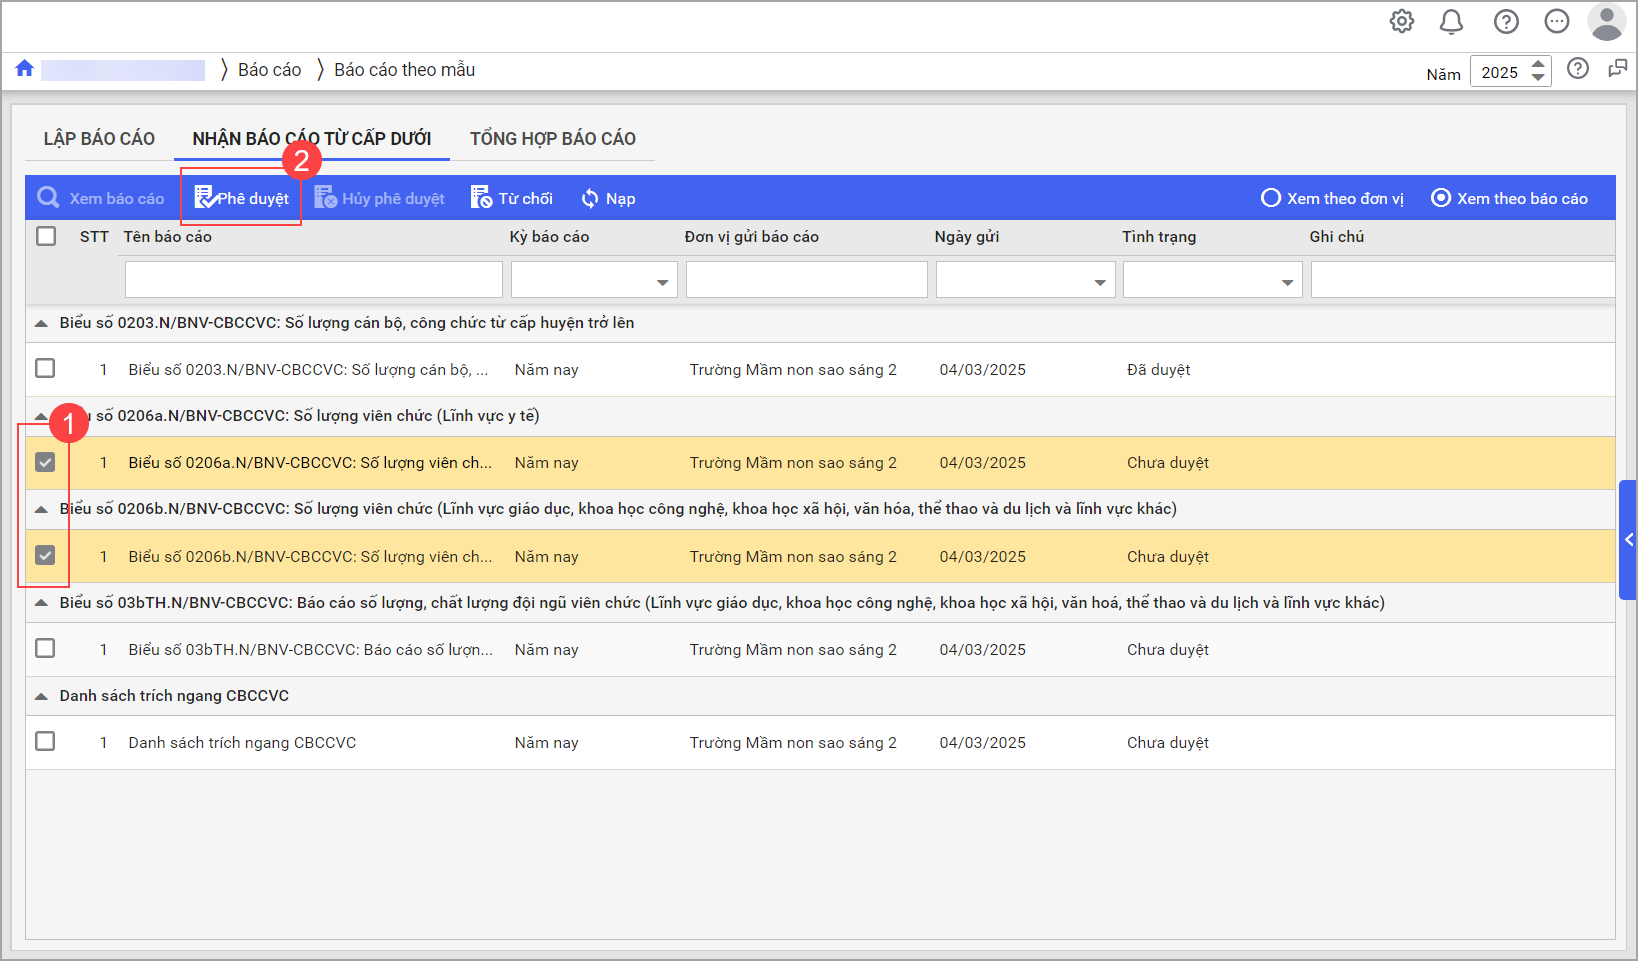Uncheck the Biểu số 0206a.N row checkbox
This screenshot has height=961, width=1638.
pos(45,462)
